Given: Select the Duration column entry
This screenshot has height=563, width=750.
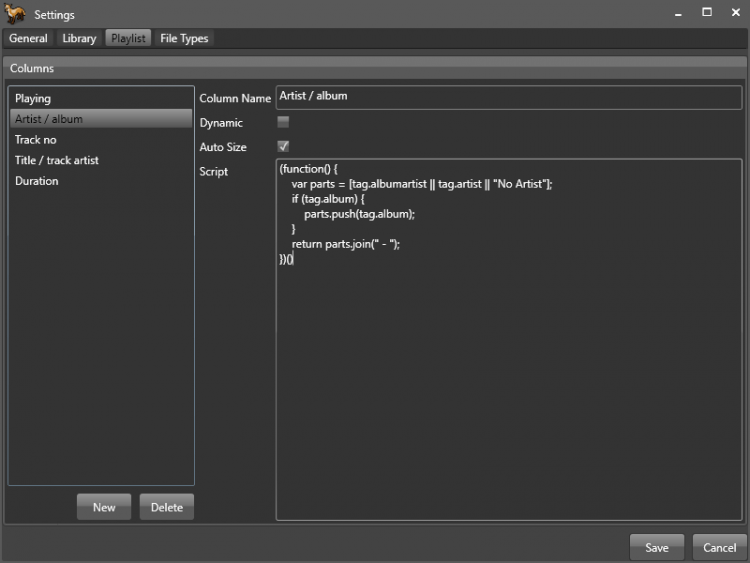Looking at the screenshot, I should [x=37, y=181].
